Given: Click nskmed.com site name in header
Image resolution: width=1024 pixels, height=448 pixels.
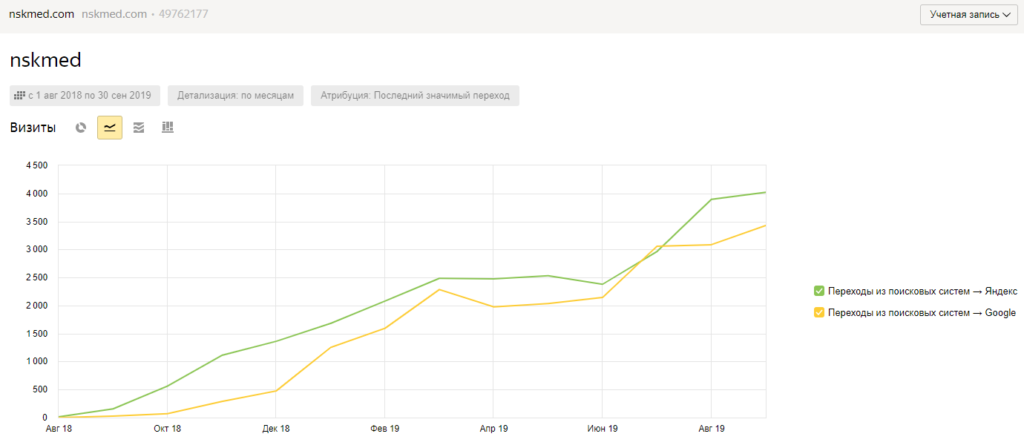Looking at the screenshot, I should 42,14.
